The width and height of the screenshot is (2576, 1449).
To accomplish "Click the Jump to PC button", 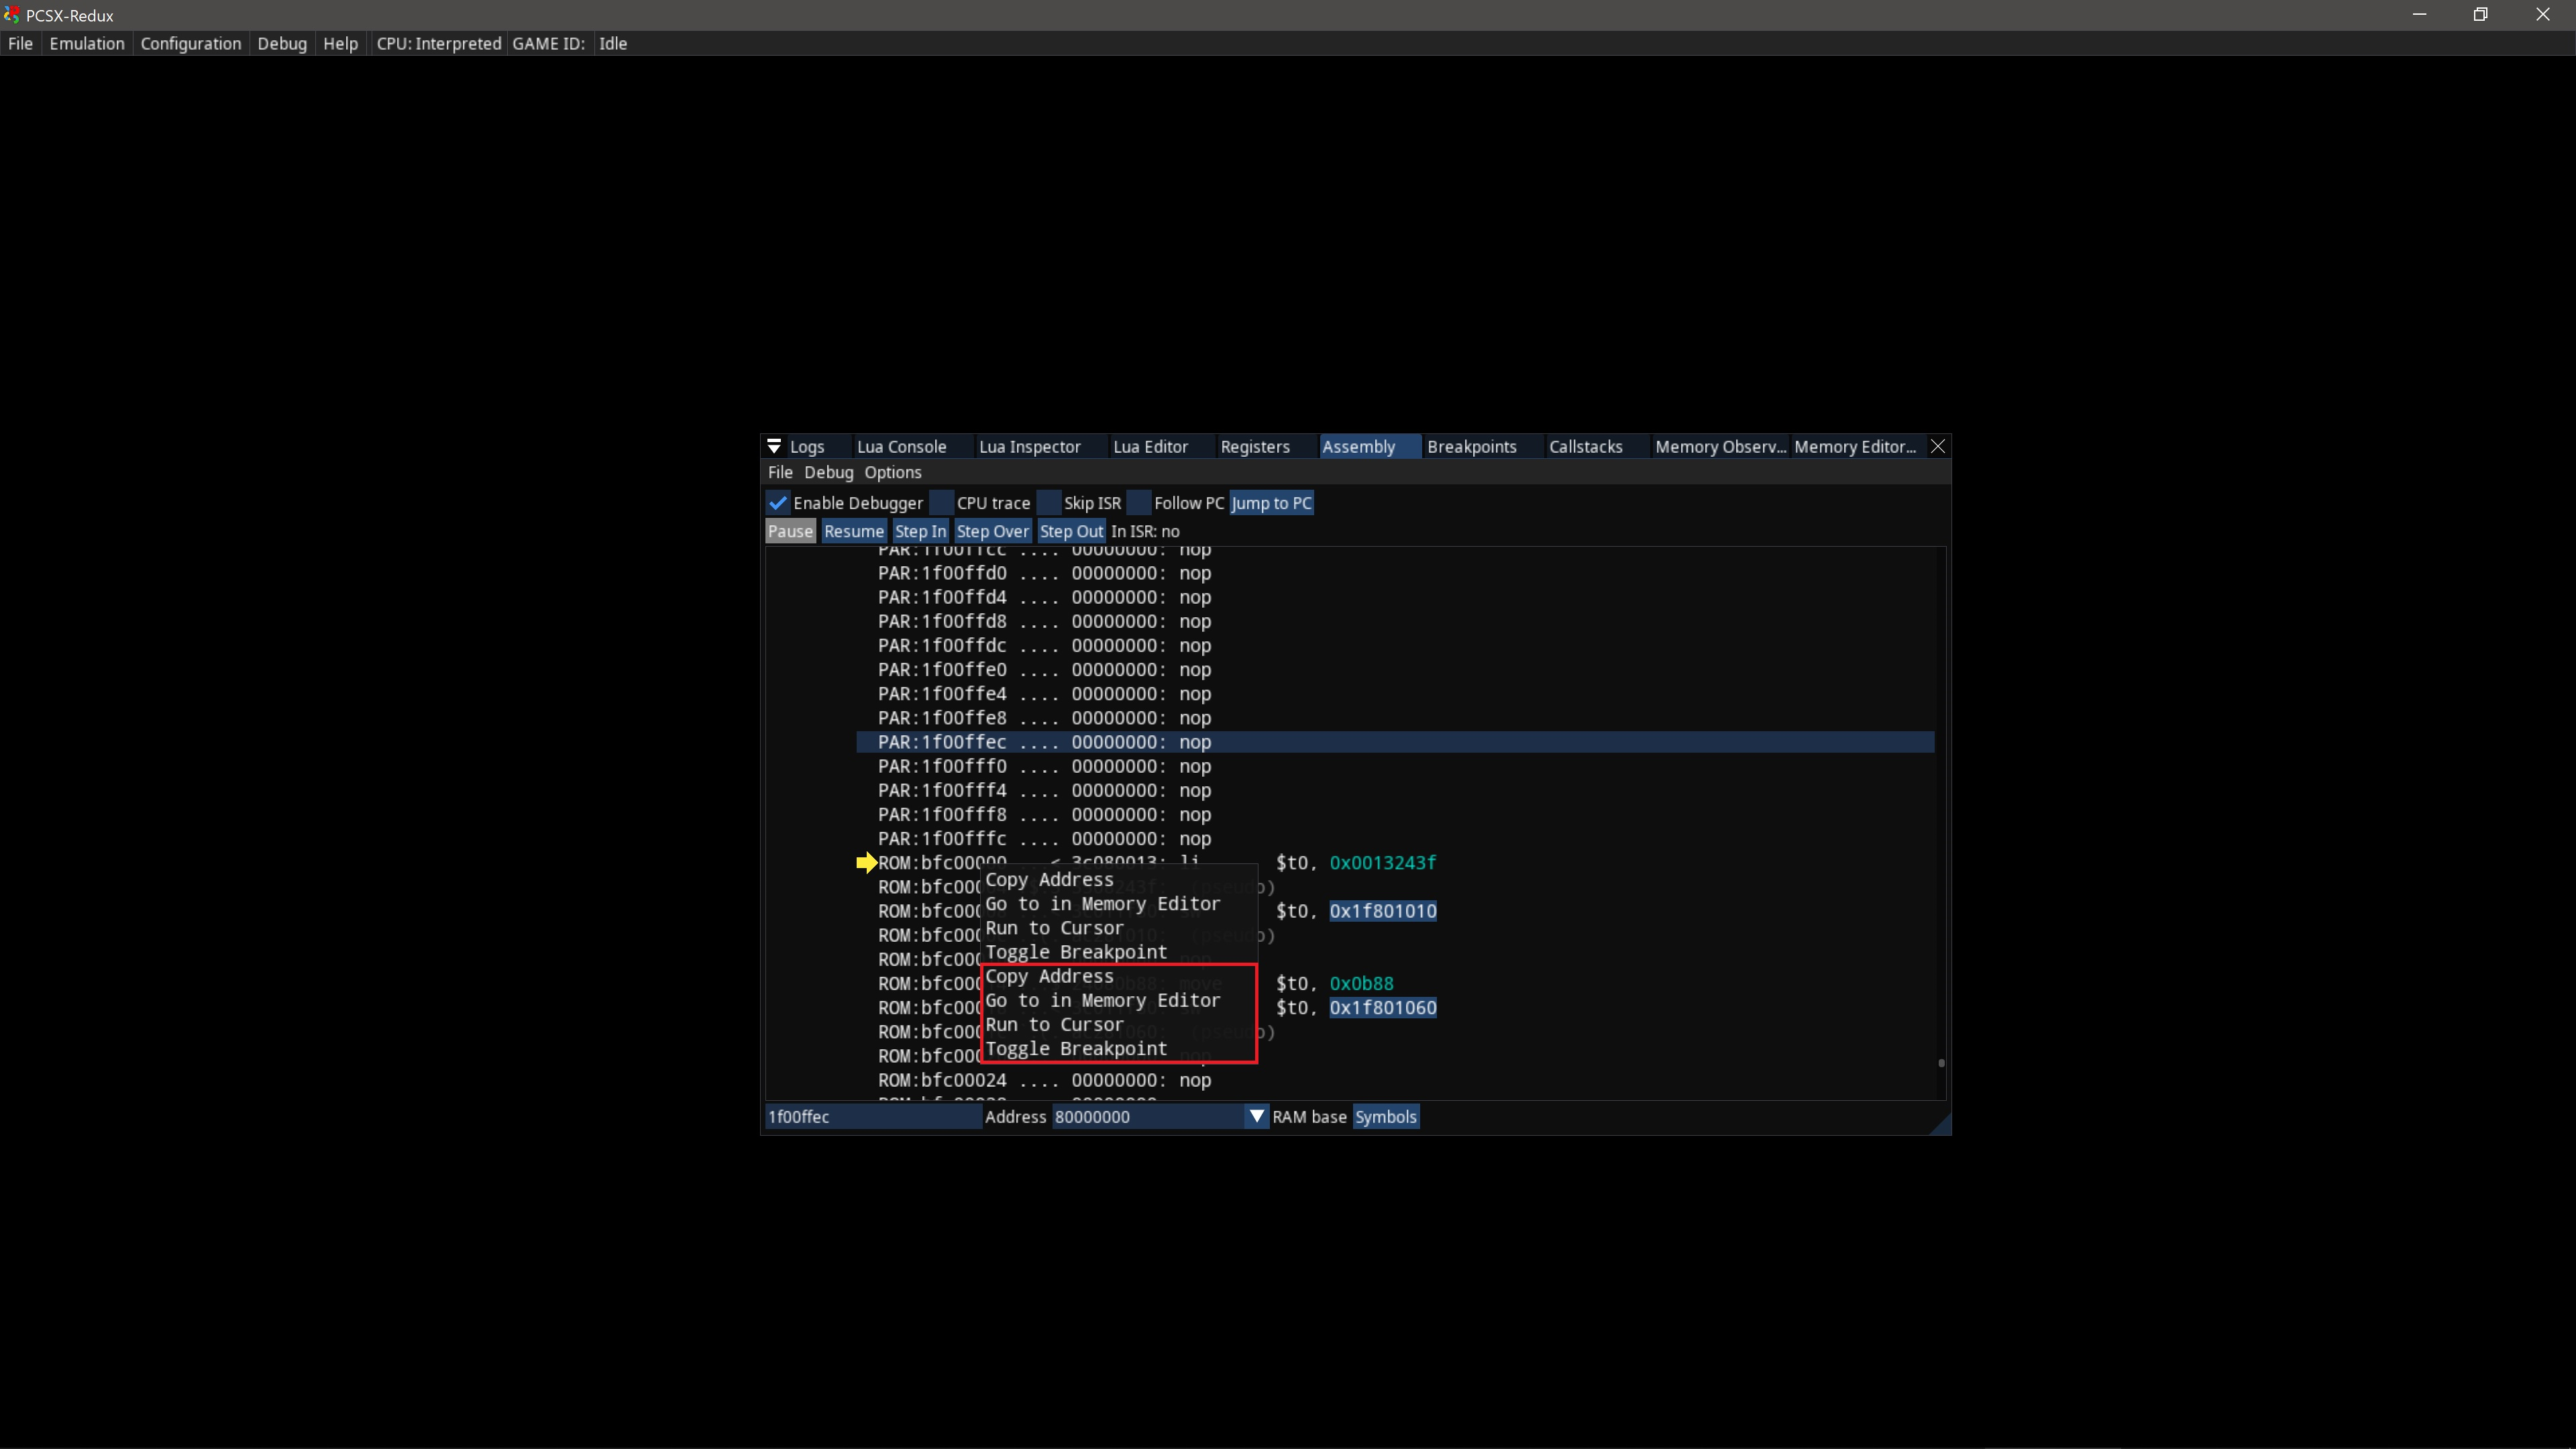I will 1271,502.
